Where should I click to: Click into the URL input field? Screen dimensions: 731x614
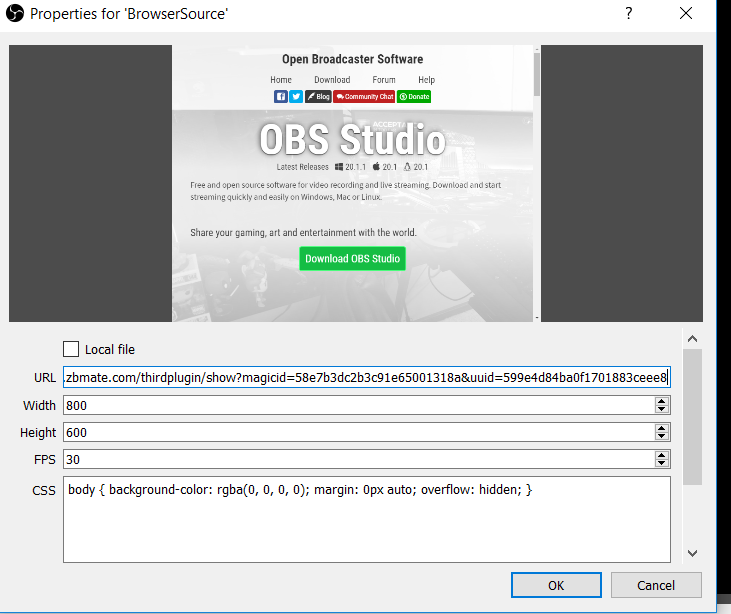[x=367, y=377]
